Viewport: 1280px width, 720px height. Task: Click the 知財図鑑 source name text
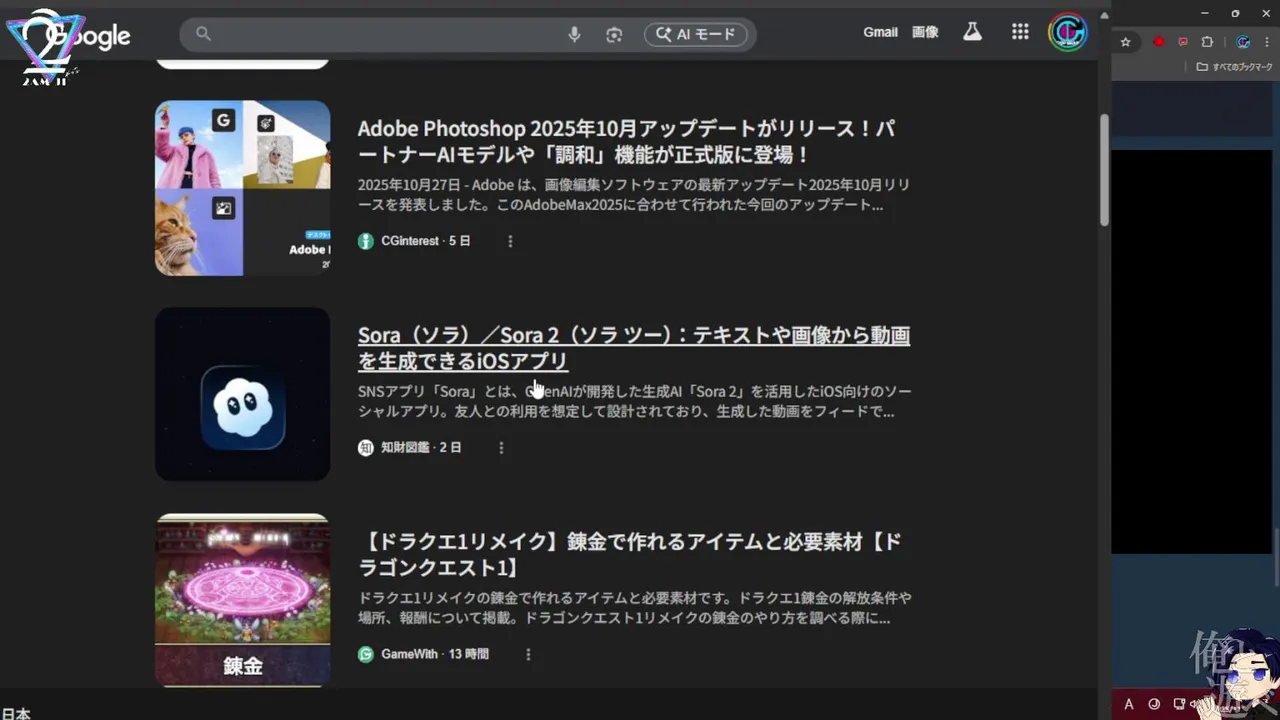coord(406,447)
